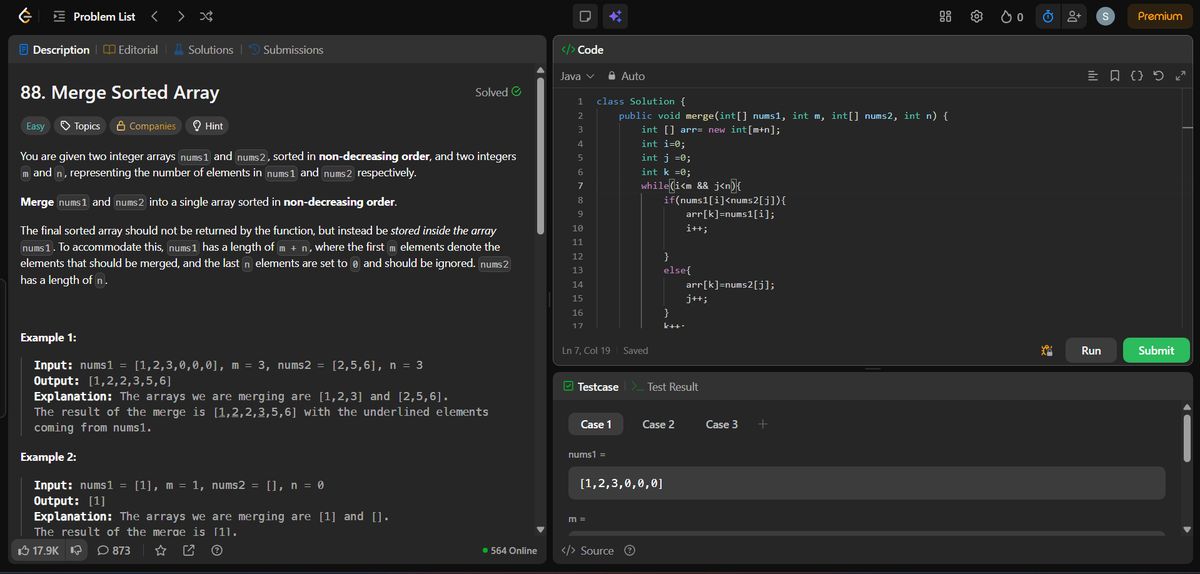Click the problem title Merge Sorted Array

click(120, 92)
